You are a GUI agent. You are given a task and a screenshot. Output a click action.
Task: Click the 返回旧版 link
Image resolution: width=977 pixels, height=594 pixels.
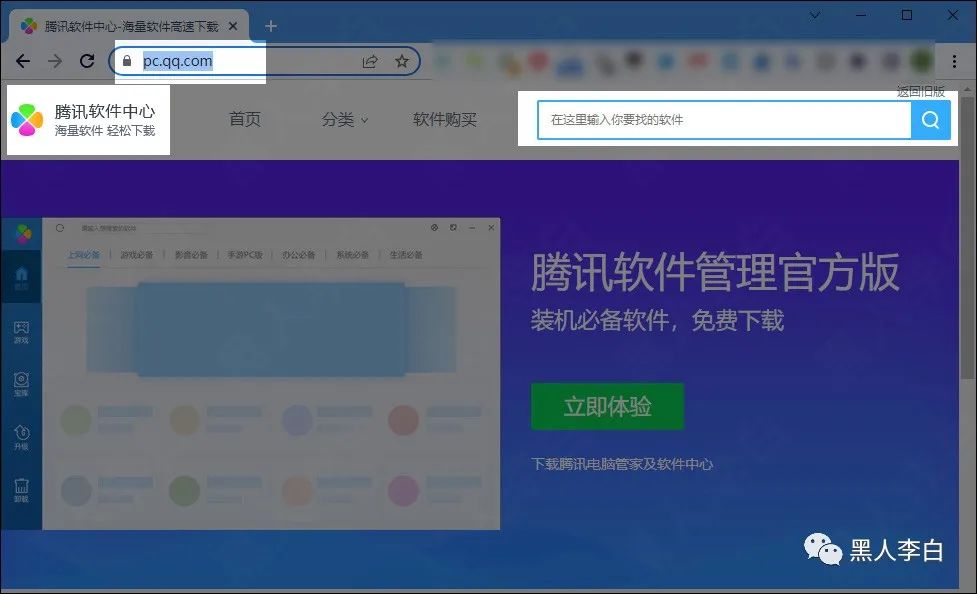pos(921,92)
